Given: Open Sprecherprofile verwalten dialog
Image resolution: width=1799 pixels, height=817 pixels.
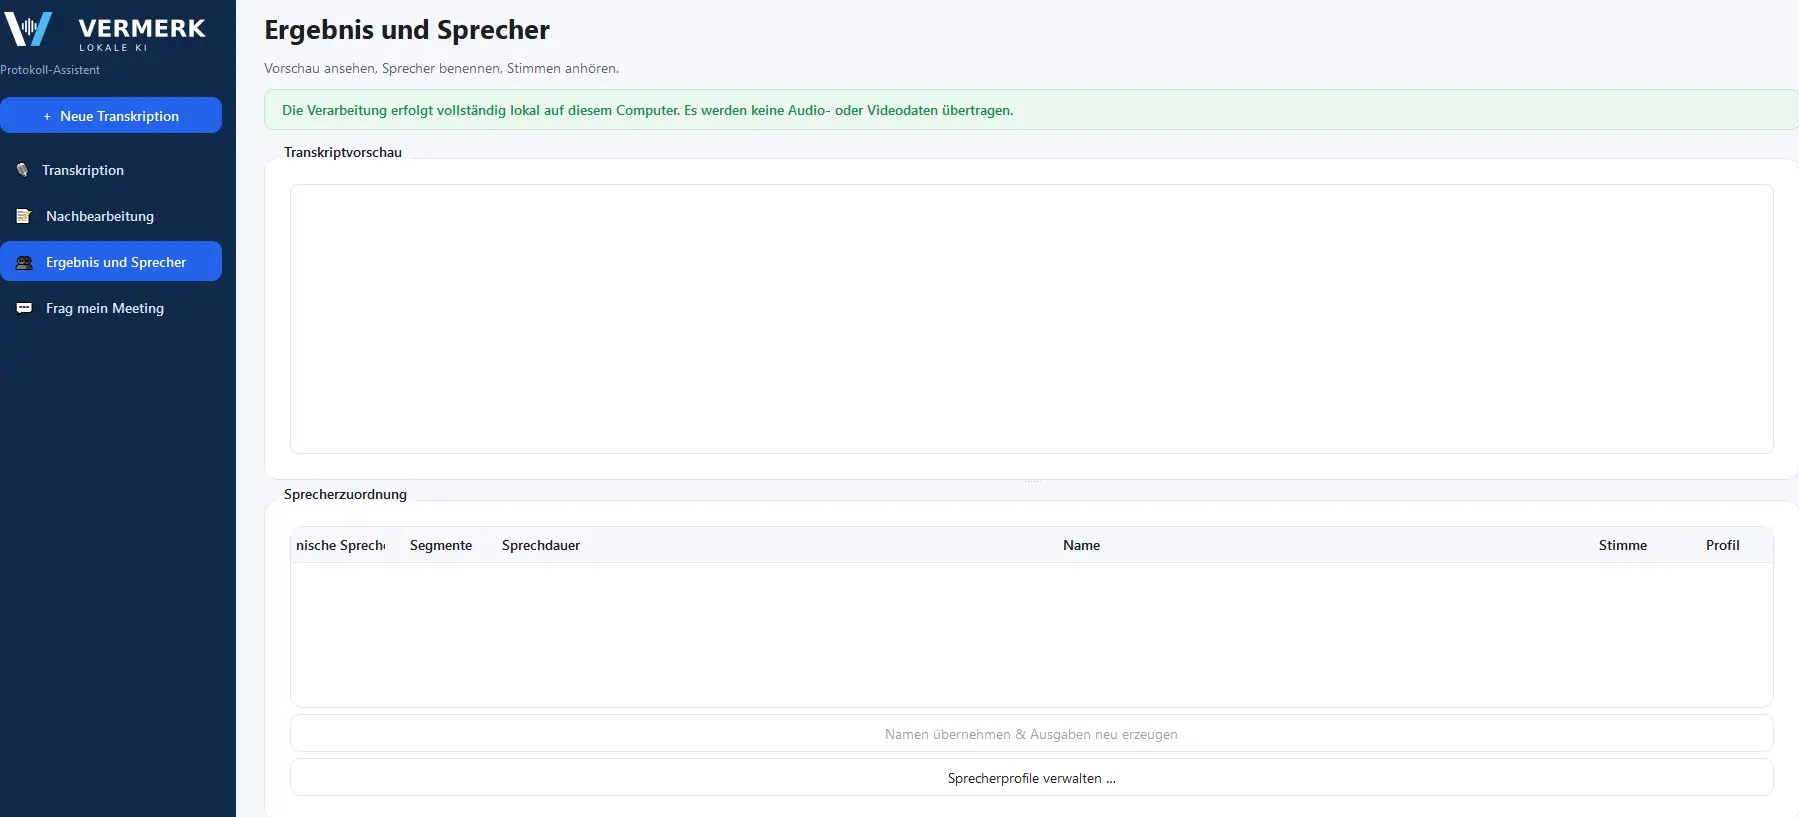Looking at the screenshot, I should coord(1031,778).
